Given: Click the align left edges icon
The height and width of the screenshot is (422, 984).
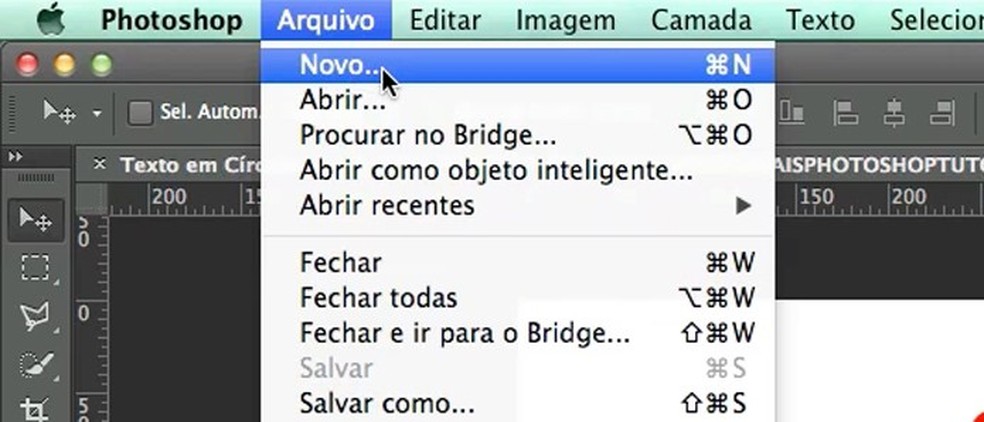Looking at the screenshot, I should pos(846,113).
